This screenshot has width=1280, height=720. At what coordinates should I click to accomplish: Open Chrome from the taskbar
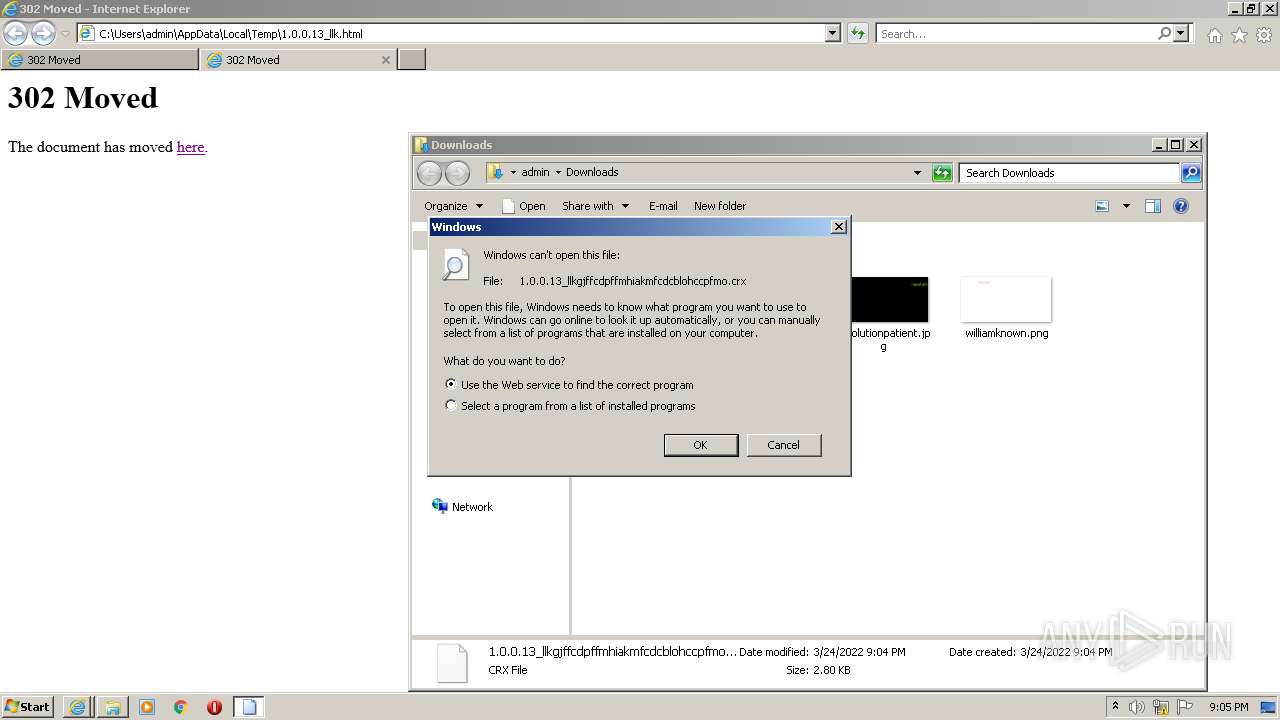click(181, 707)
